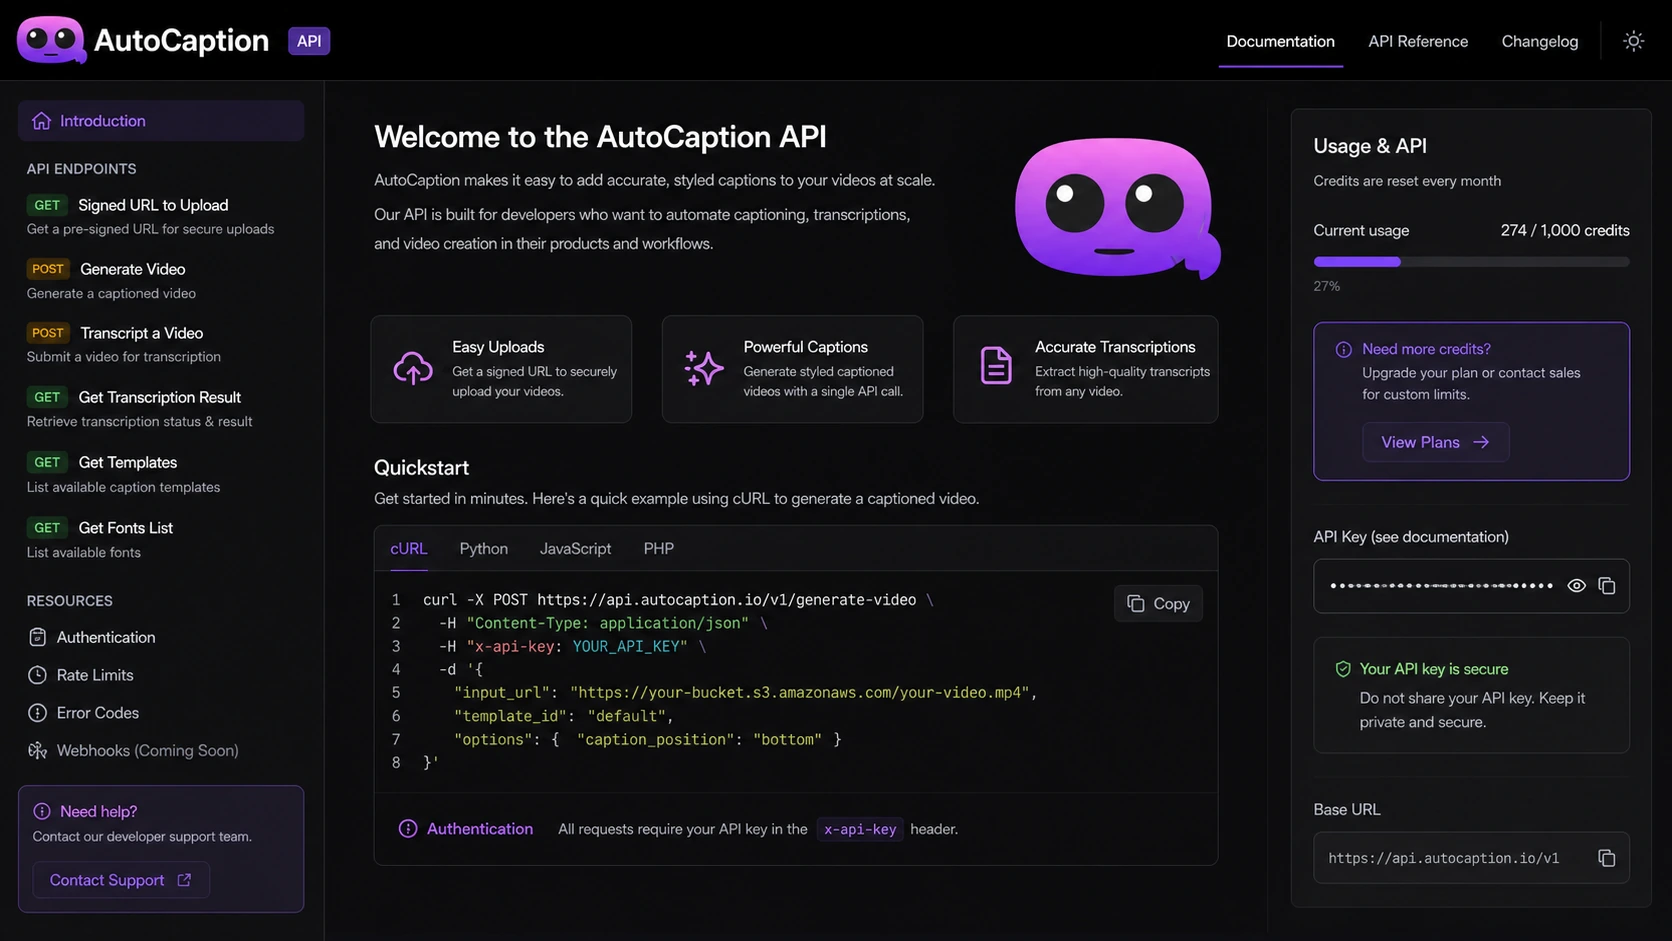Image resolution: width=1672 pixels, height=941 pixels.
Task: Click the Authentication sidebar icon
Action: 37,637
